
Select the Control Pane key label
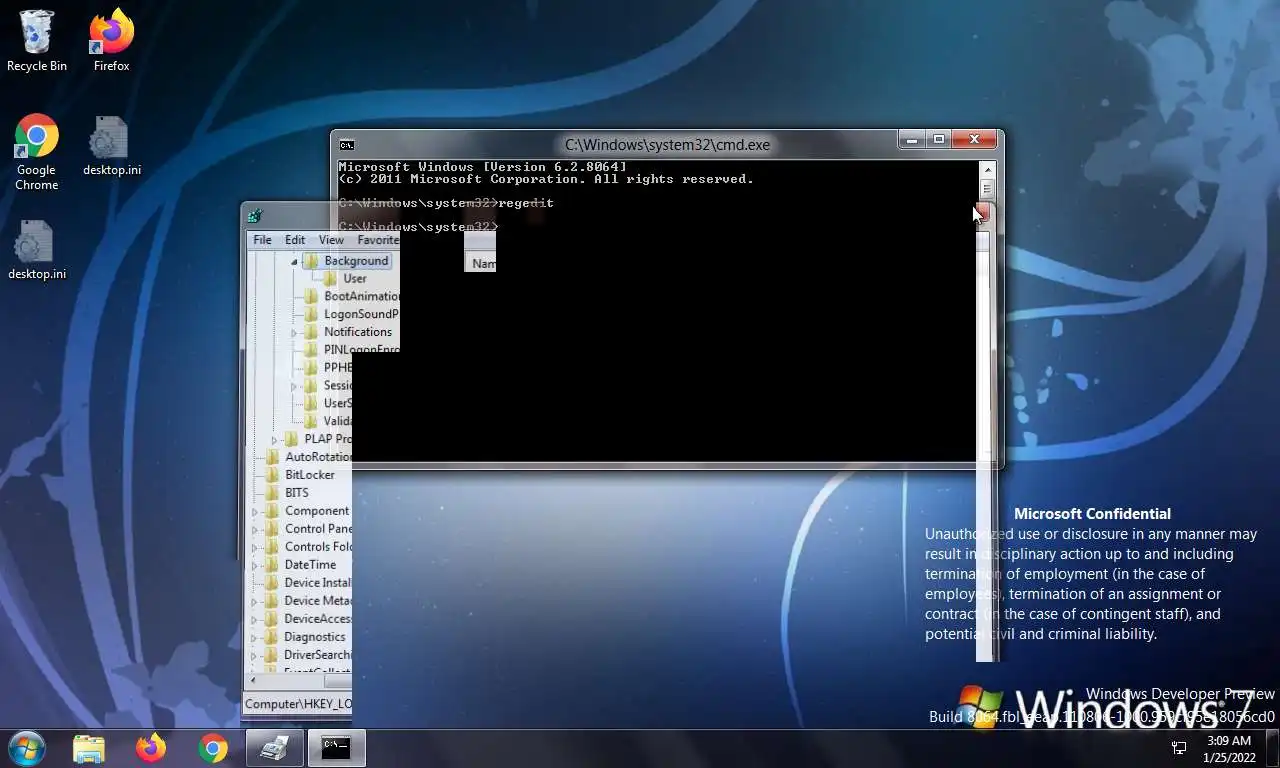click(318, 529)
